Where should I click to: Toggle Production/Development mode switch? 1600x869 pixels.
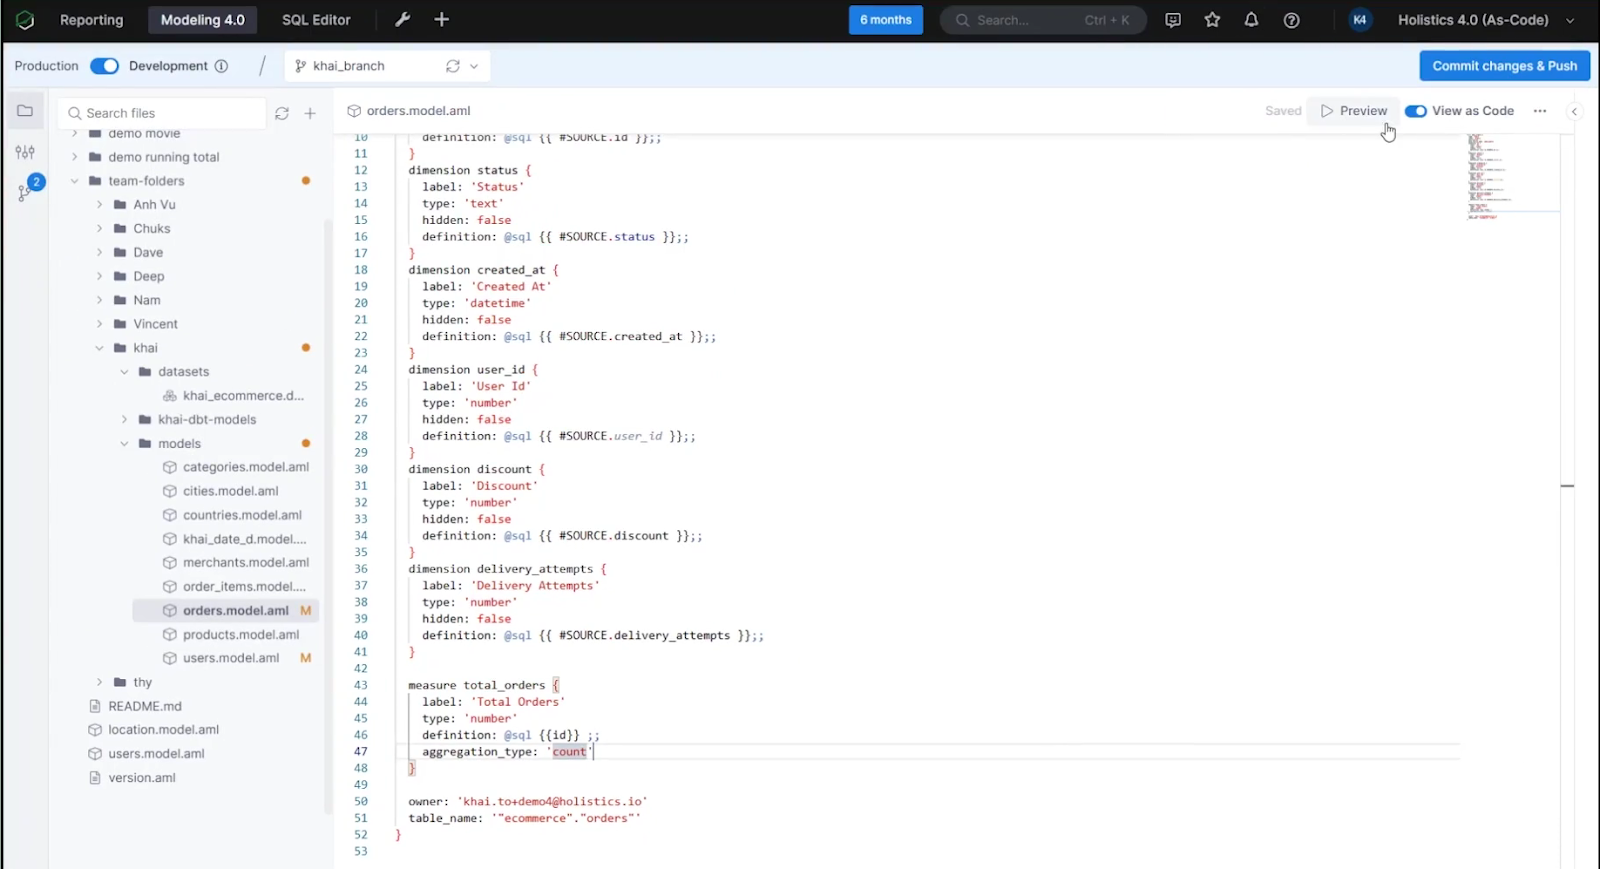click(104, 66)
